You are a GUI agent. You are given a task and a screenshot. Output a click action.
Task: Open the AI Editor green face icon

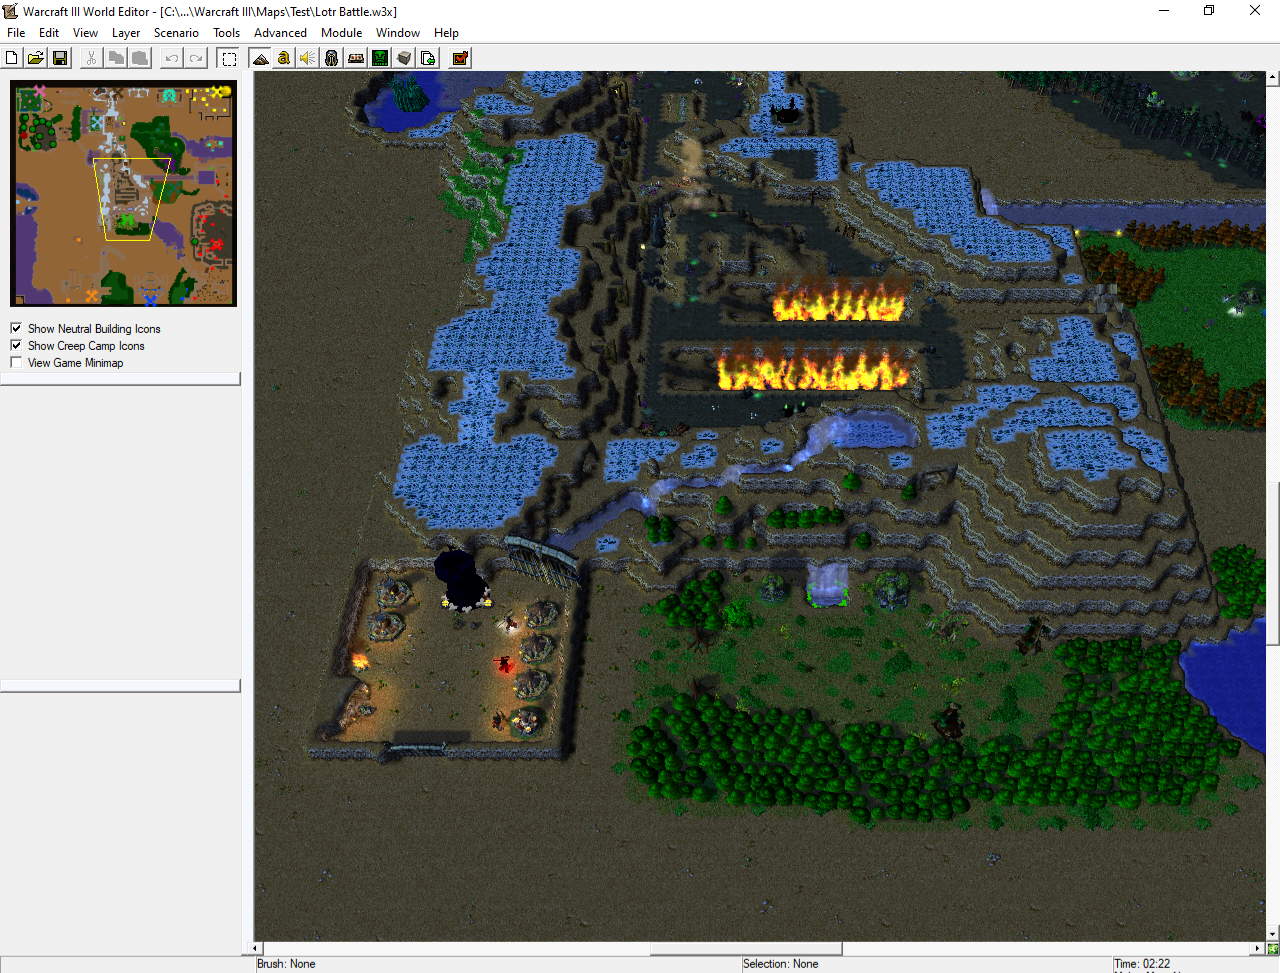tap(380, 58)
